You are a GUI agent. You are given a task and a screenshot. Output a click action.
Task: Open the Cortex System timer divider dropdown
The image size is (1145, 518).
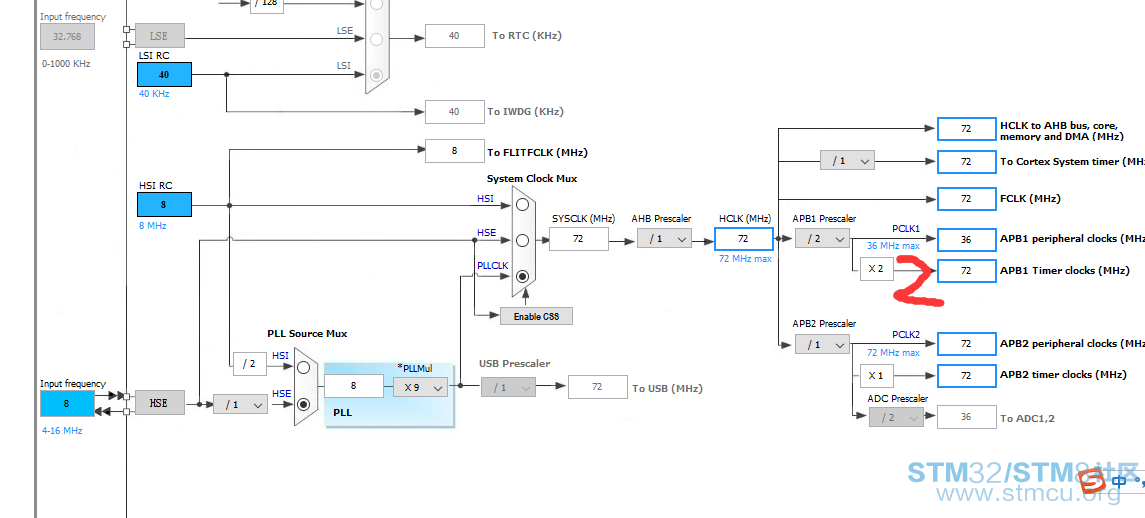pos(847,161)
